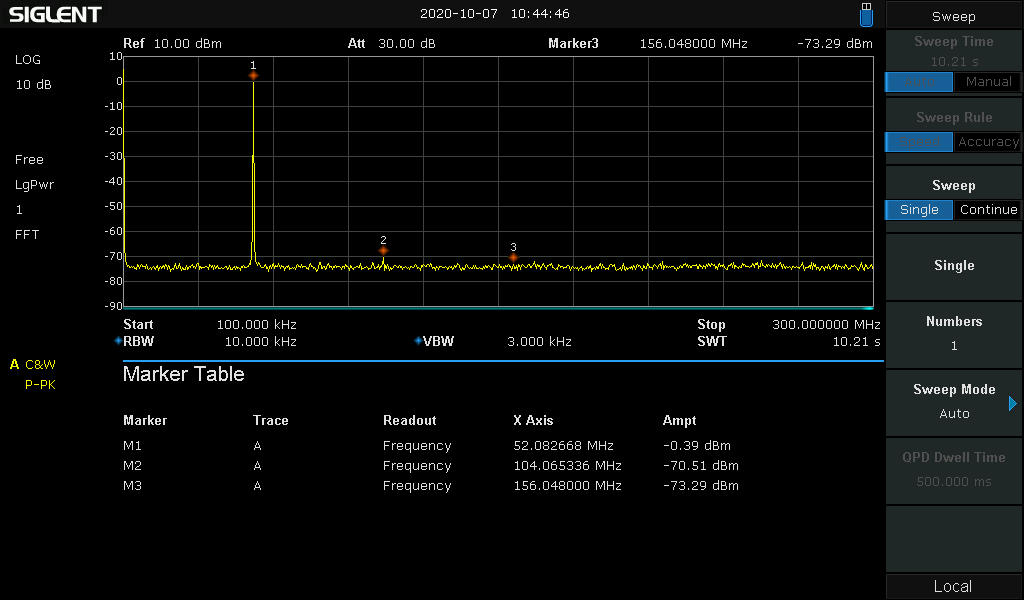Viewport: 1024px width, 600px height.
Task: Click the yellow trace A indicator
Action: [x=15, y=364]
